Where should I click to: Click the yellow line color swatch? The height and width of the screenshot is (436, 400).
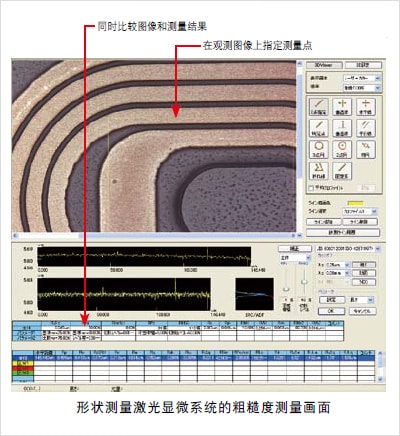356,203
